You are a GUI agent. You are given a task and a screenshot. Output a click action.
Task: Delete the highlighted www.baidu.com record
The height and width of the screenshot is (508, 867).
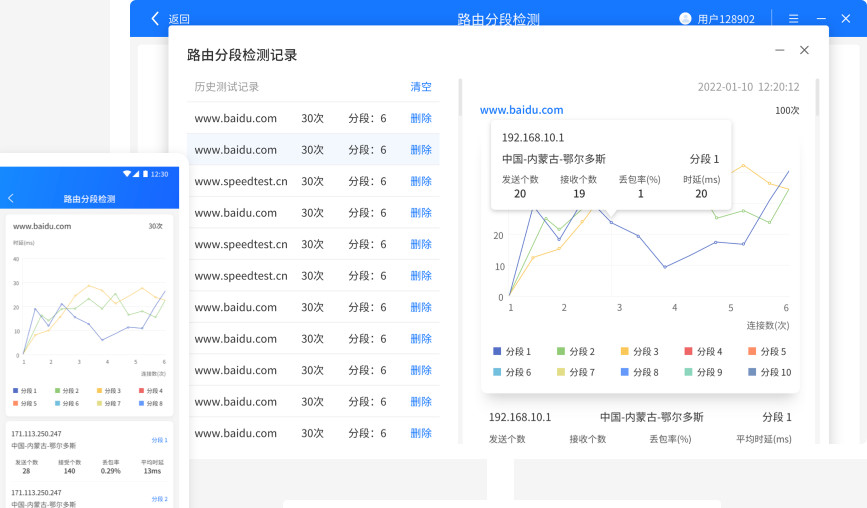click(x=421, y=149)
